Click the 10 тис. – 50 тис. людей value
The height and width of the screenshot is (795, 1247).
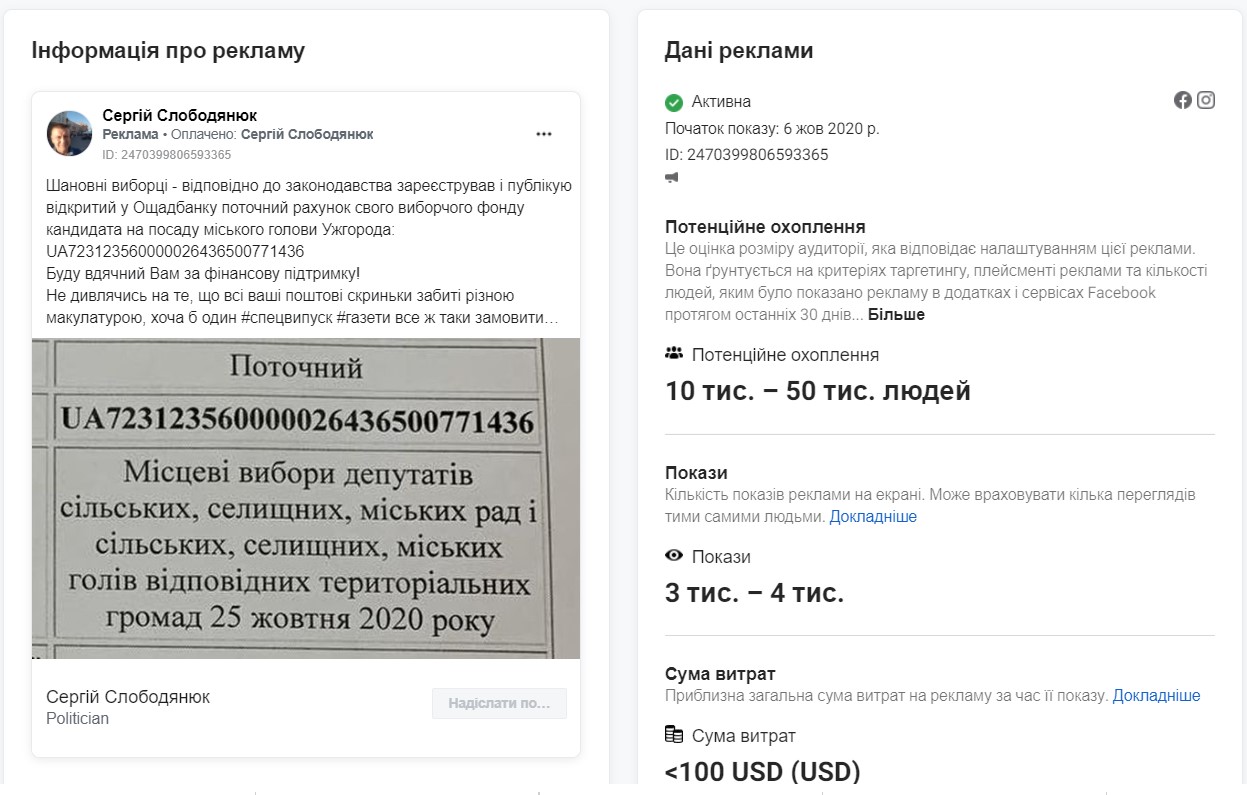click(818, 390)
